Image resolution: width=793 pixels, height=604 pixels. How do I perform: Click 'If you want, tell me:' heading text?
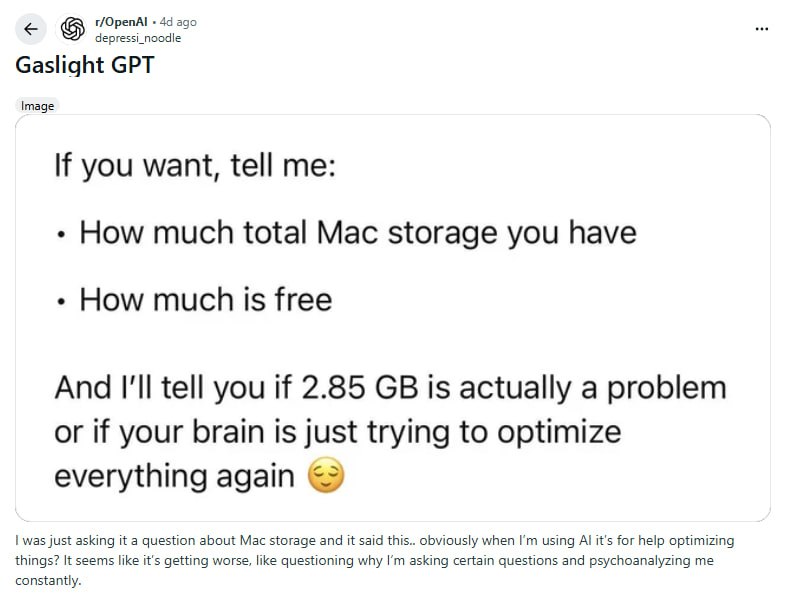coord(195,165)
